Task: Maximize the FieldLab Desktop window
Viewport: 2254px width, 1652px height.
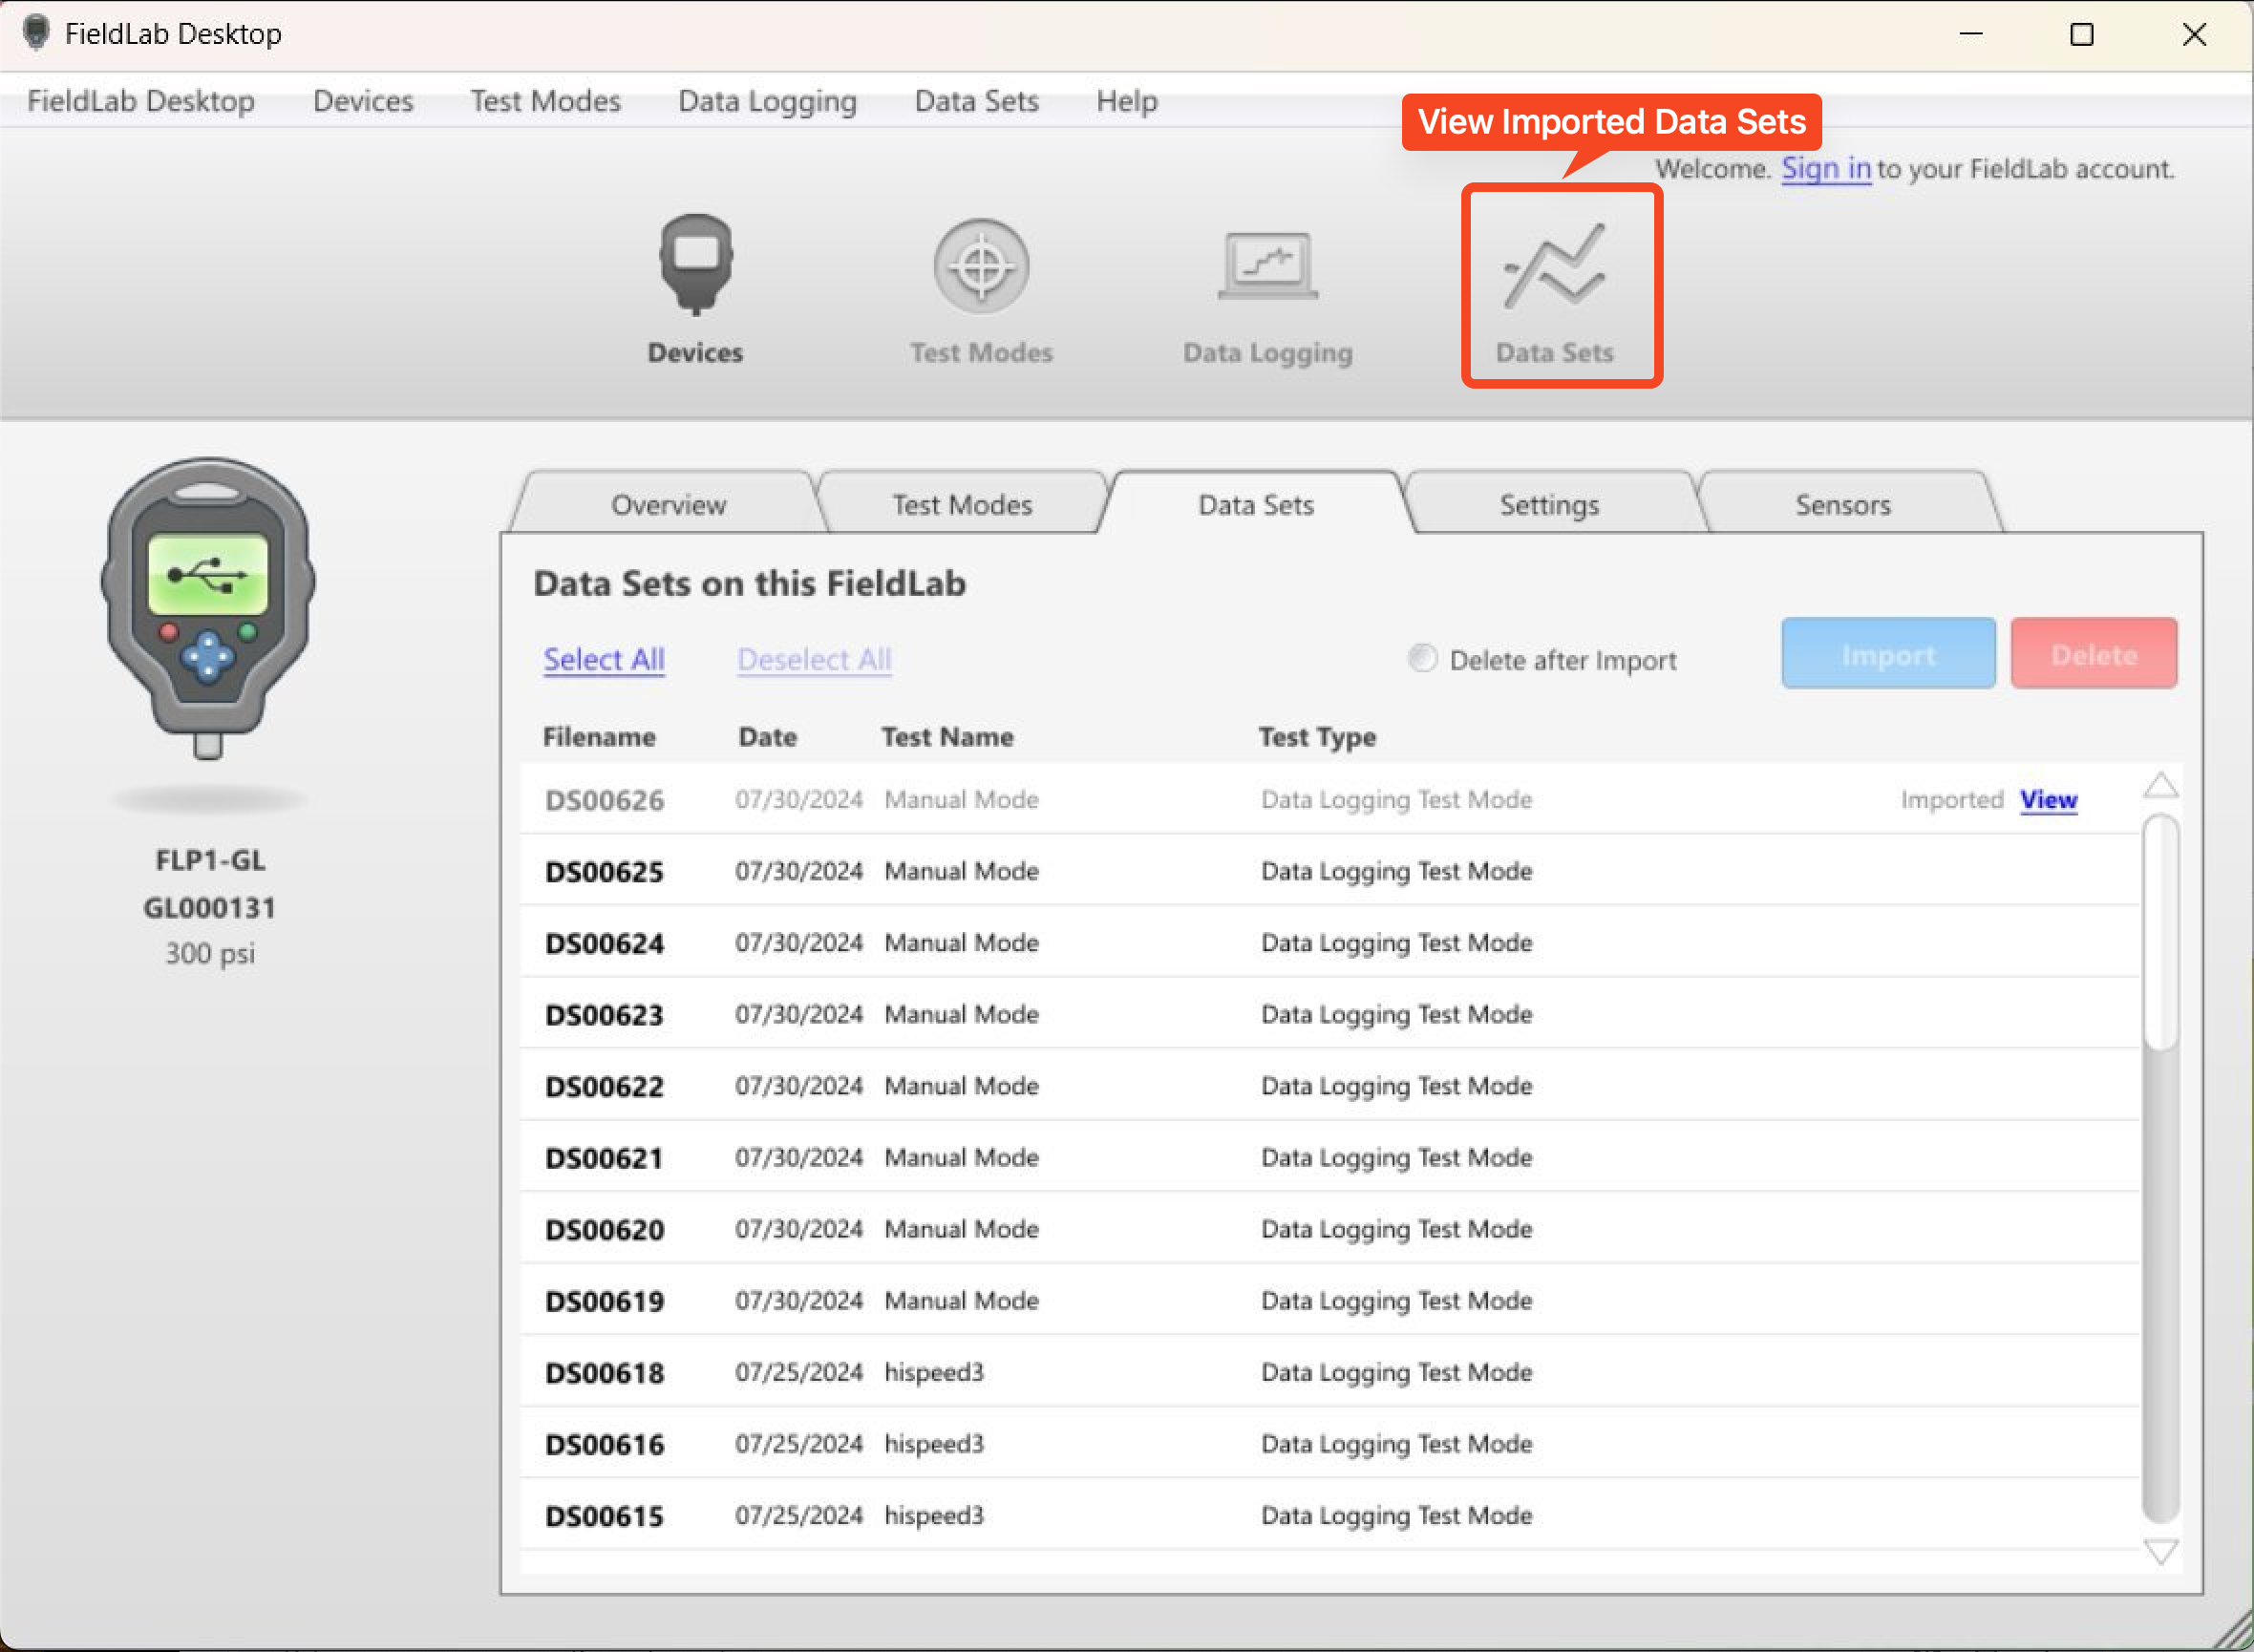Action: pos(2082,34)
